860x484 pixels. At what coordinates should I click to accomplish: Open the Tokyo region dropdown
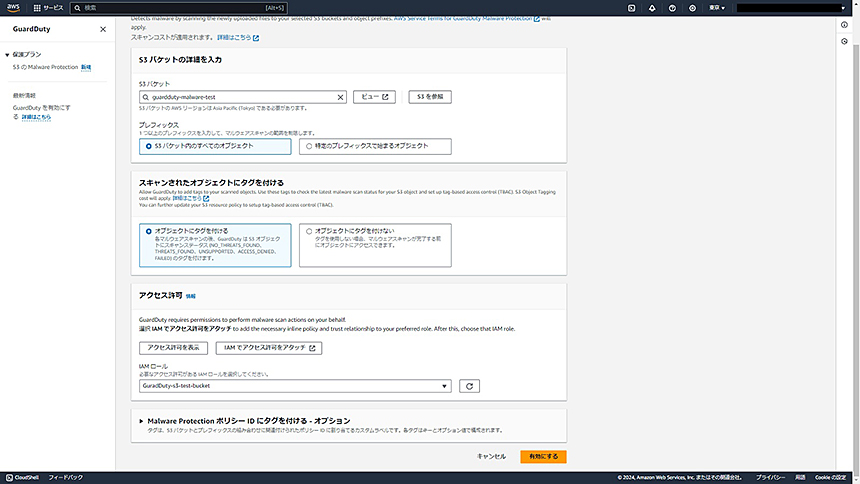click(x=717, y=8)
